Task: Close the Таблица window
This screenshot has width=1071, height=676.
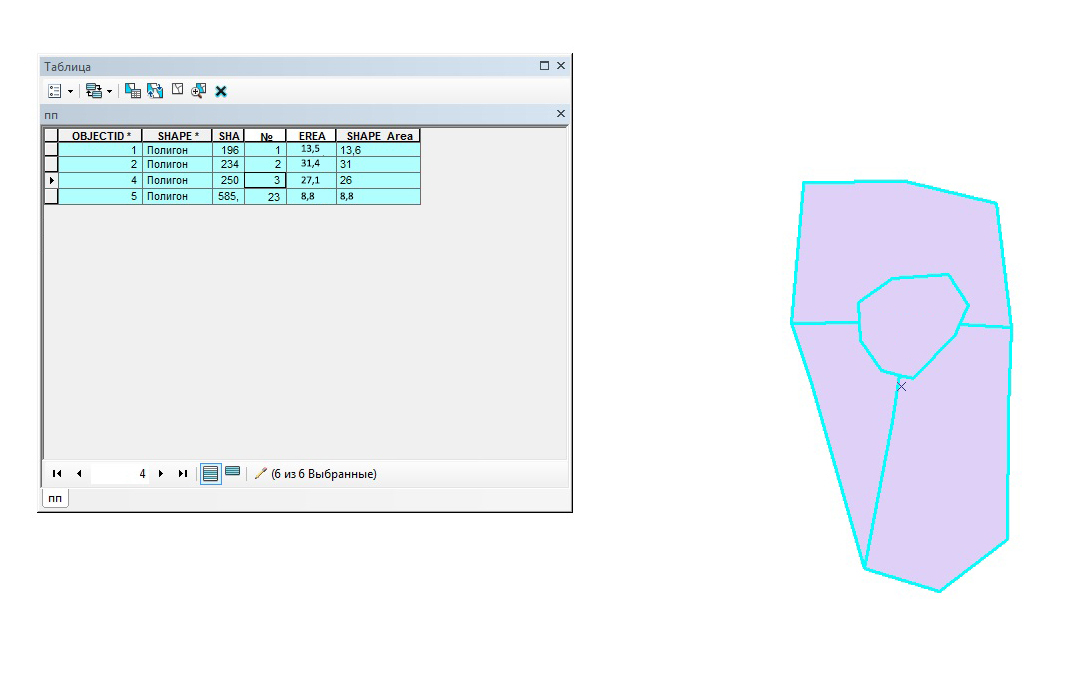Action: tap(561, 66)
